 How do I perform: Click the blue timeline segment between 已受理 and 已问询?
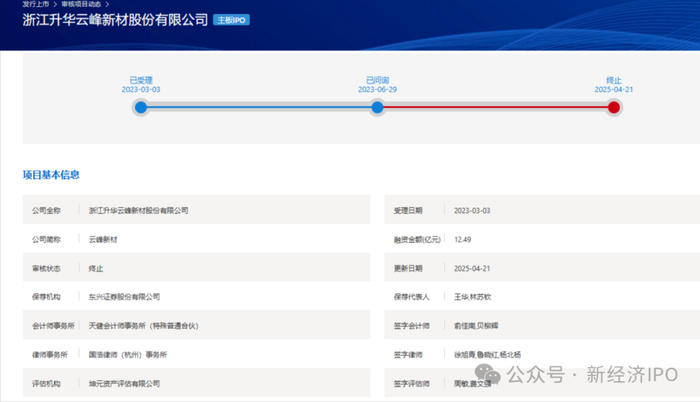pyautogui.click(x=259, y=107)
